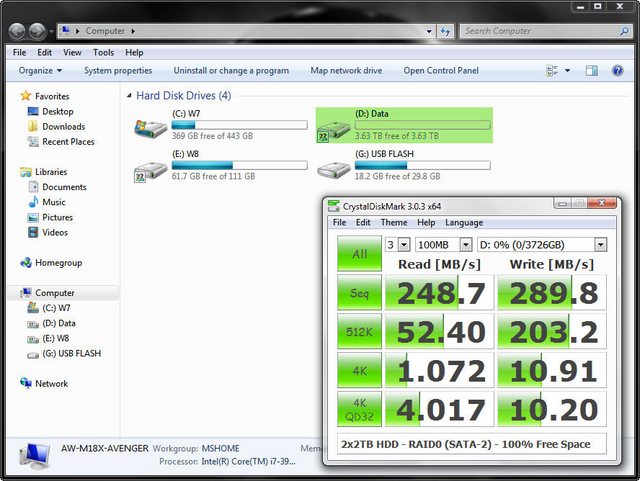
Task: Open the test count dropdown showing 3
Action: pos(404,245)
